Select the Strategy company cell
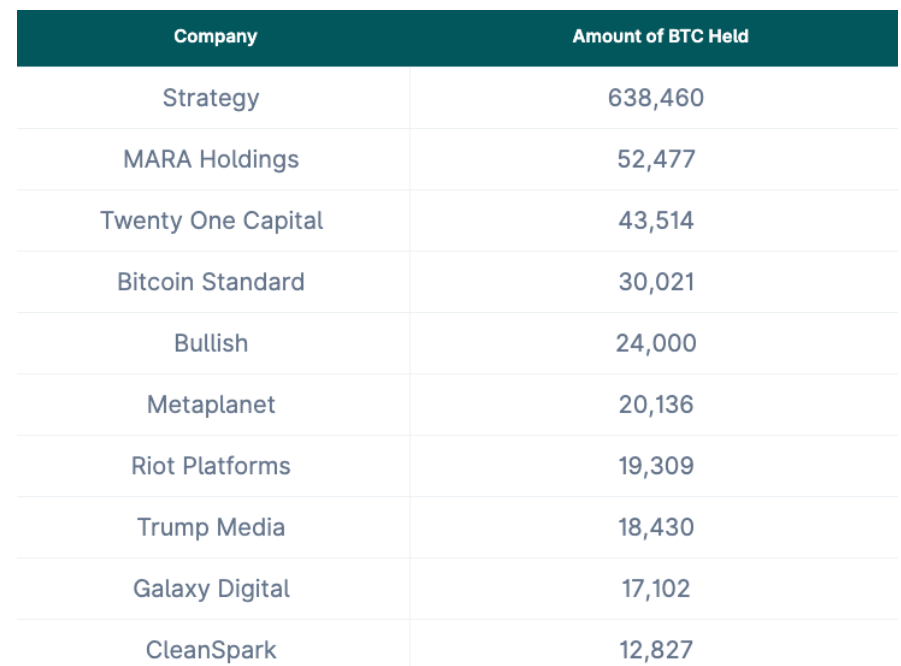901x666 pixels. pos(211,98)
